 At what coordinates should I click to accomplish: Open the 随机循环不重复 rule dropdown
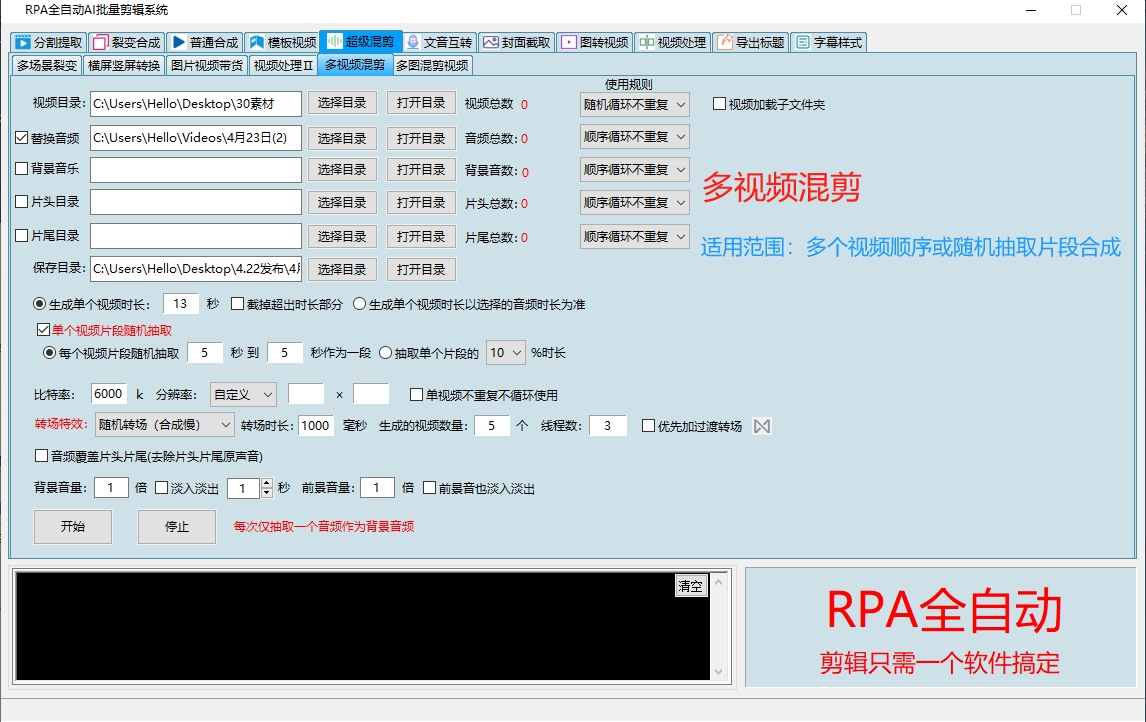[634, 104]
